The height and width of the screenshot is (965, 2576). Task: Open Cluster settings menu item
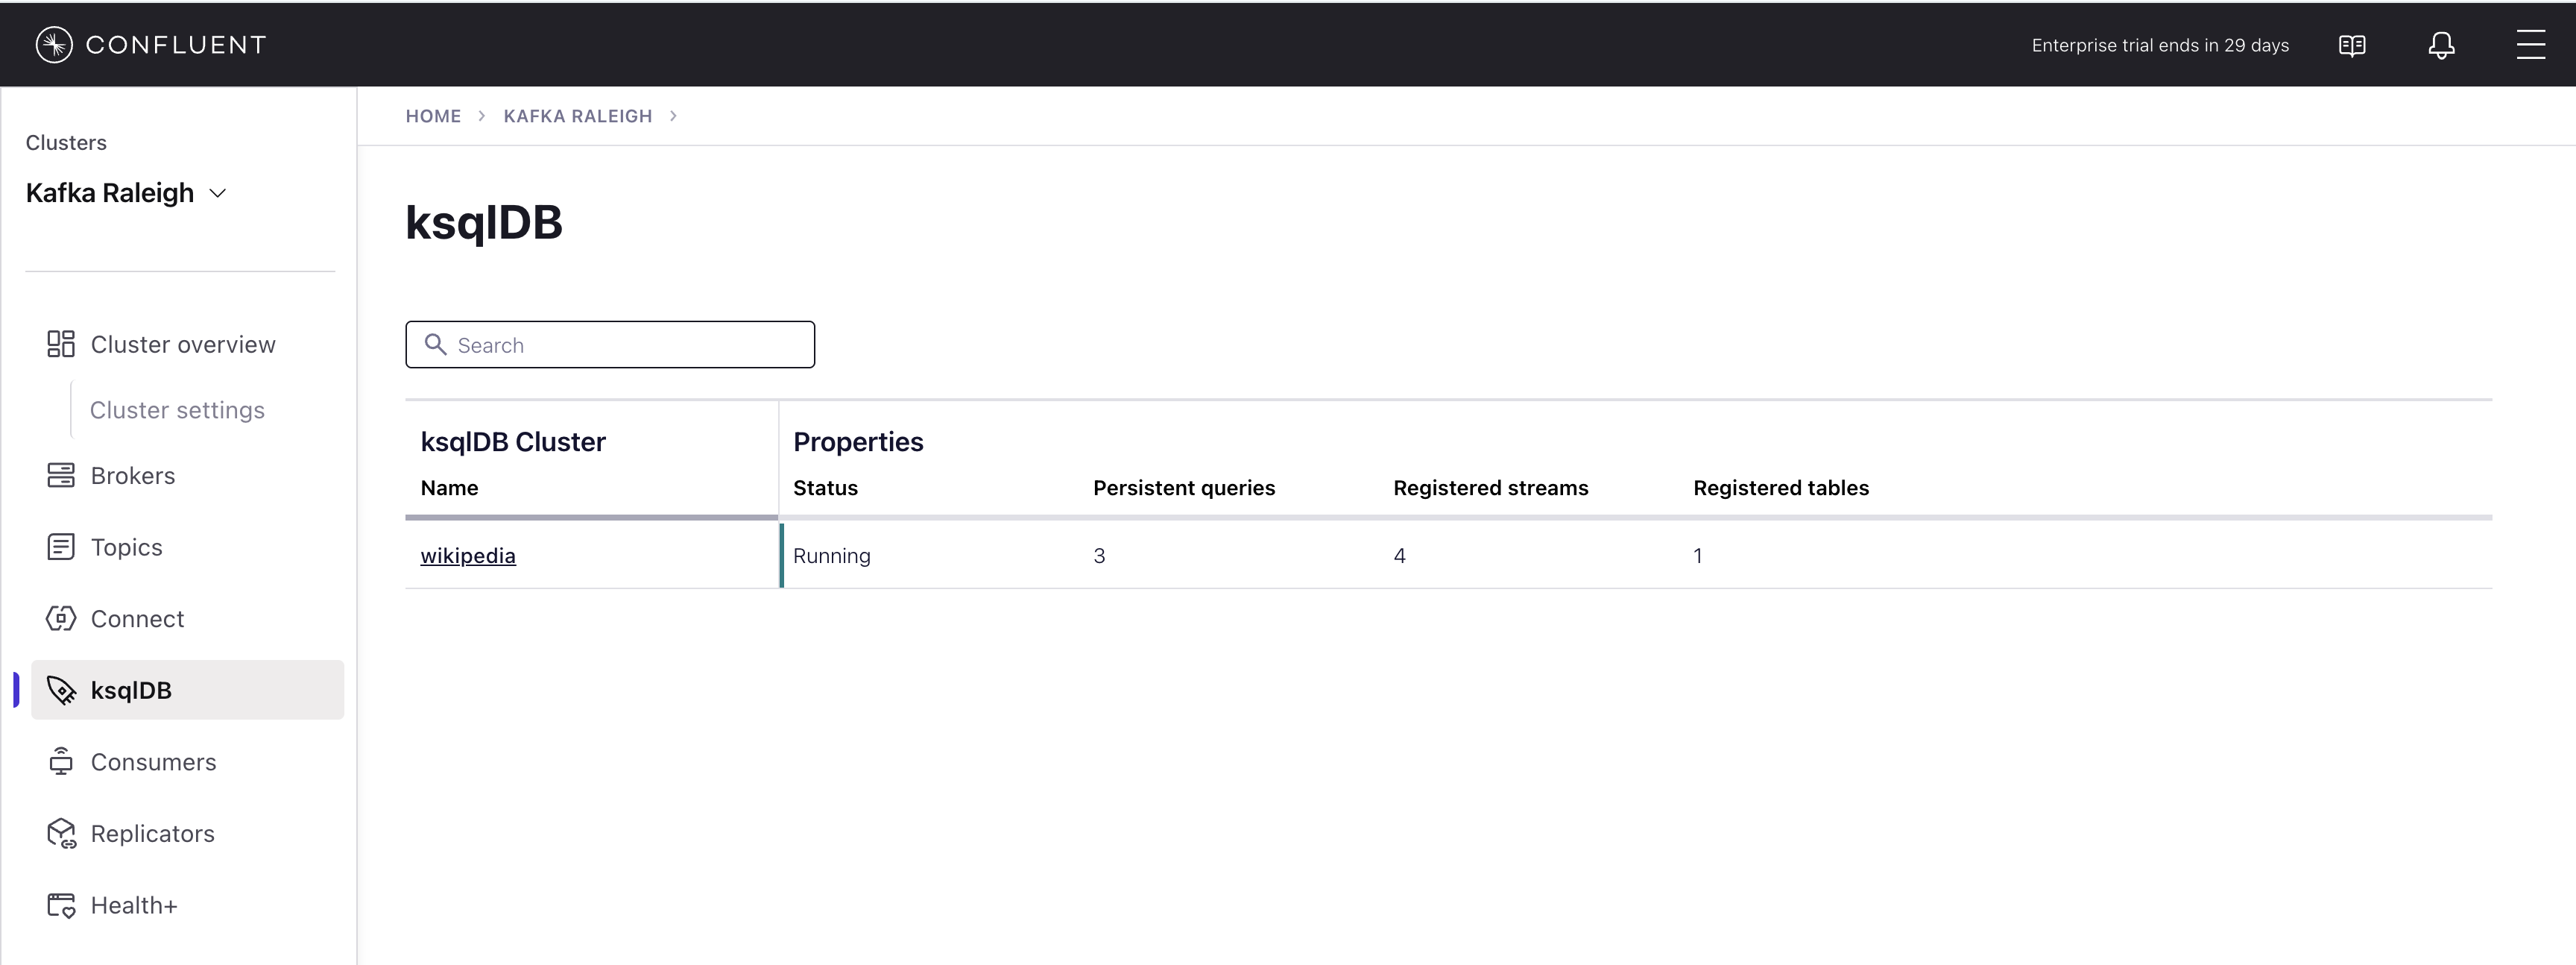coord(177,410)
